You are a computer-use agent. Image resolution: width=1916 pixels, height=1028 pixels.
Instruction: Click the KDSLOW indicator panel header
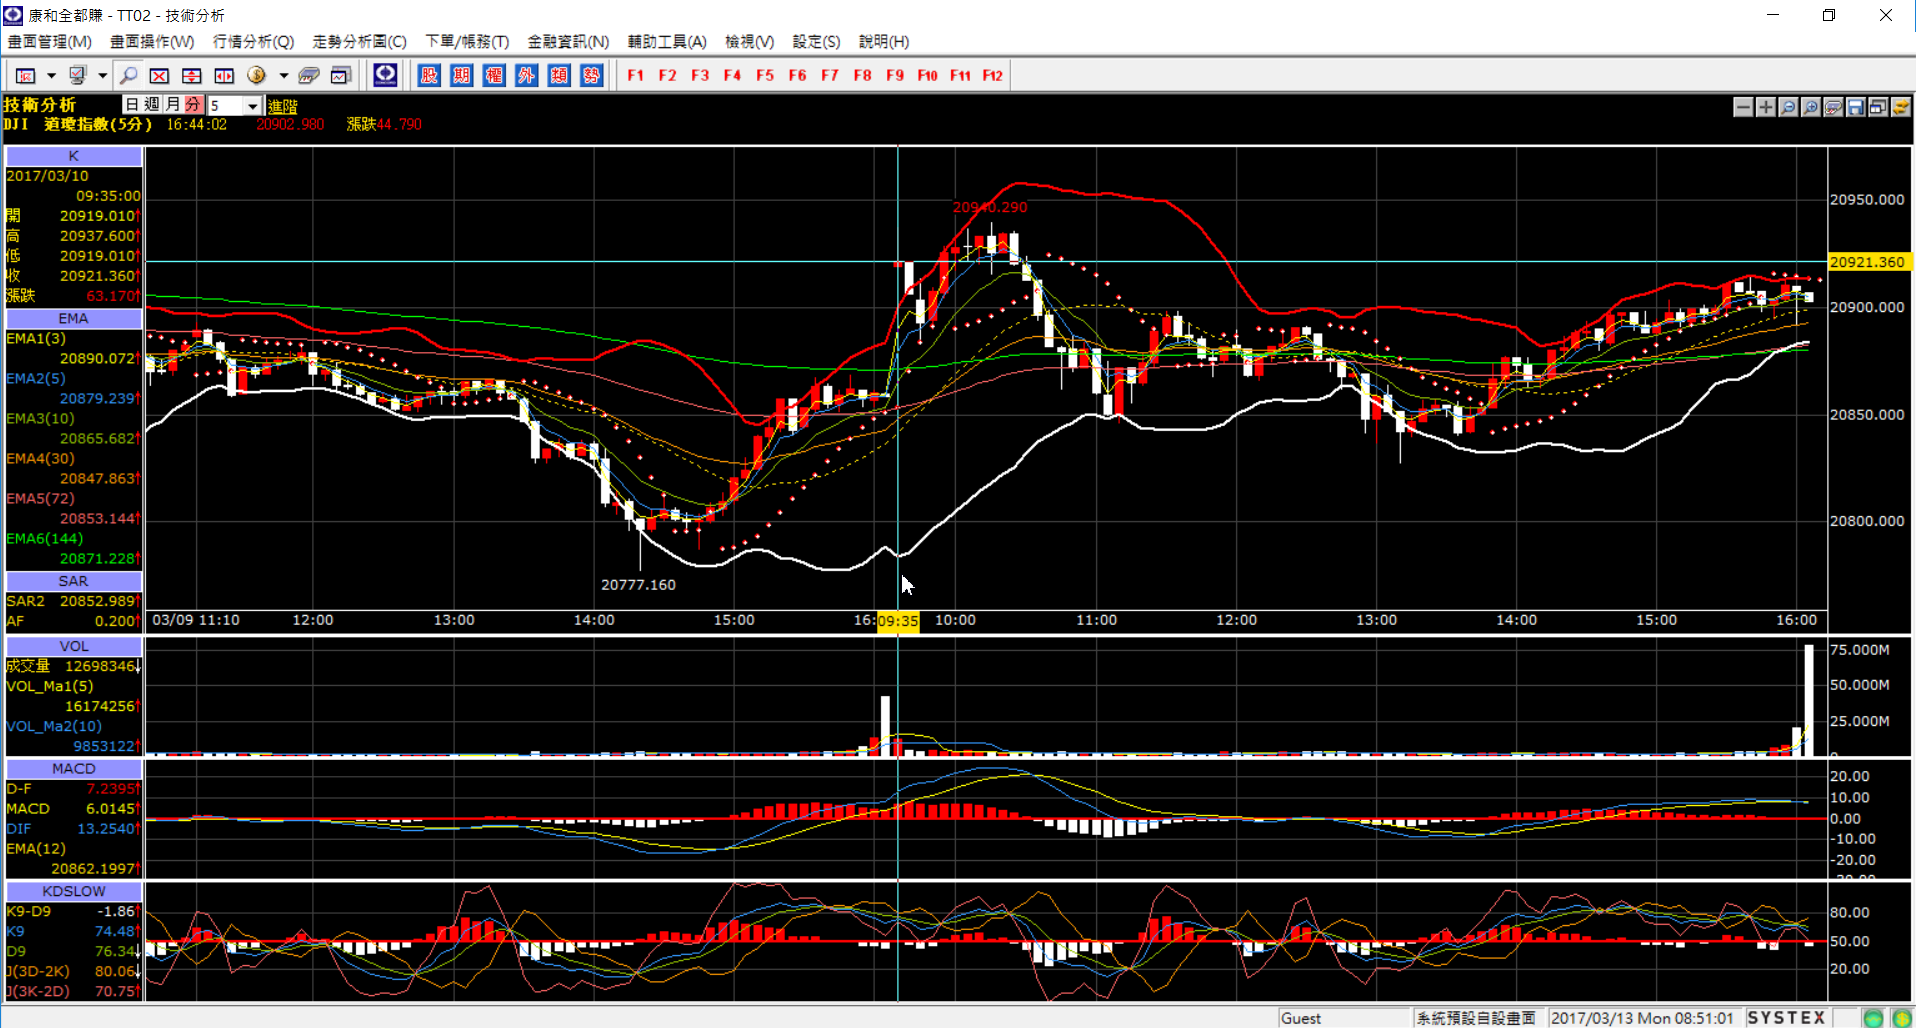[x=73, y=891]
